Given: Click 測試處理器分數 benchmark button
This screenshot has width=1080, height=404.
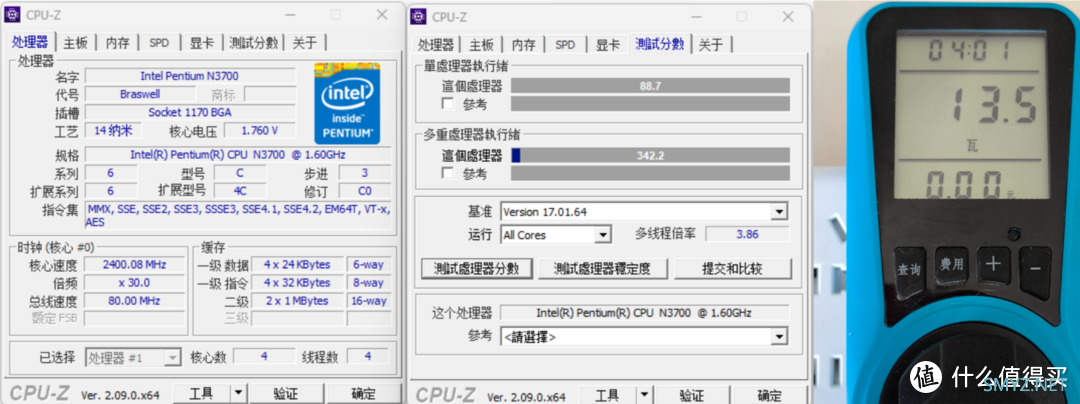Looking at the screenshot, I should [x=476, y=268].
